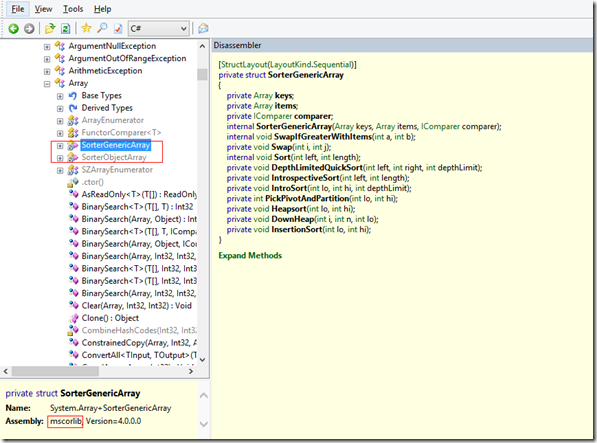This screenshot has height=443, width=597.
Task: Select ConvertAll<TInput, TOutput> method
Action: (139, 355)
